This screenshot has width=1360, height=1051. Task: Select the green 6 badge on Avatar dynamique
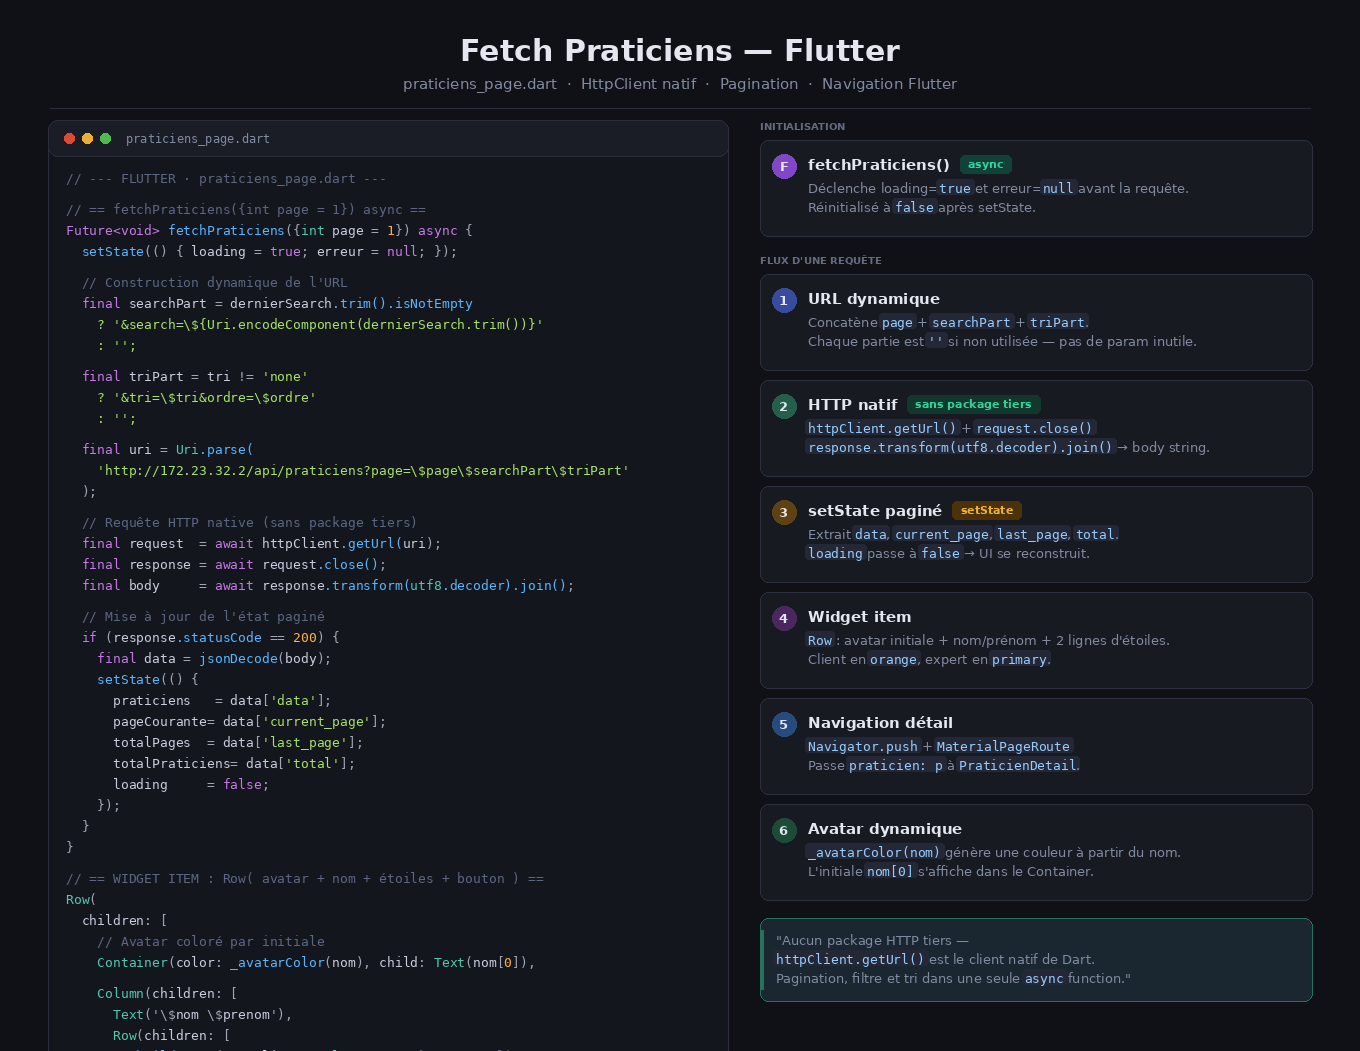(783, 830)
